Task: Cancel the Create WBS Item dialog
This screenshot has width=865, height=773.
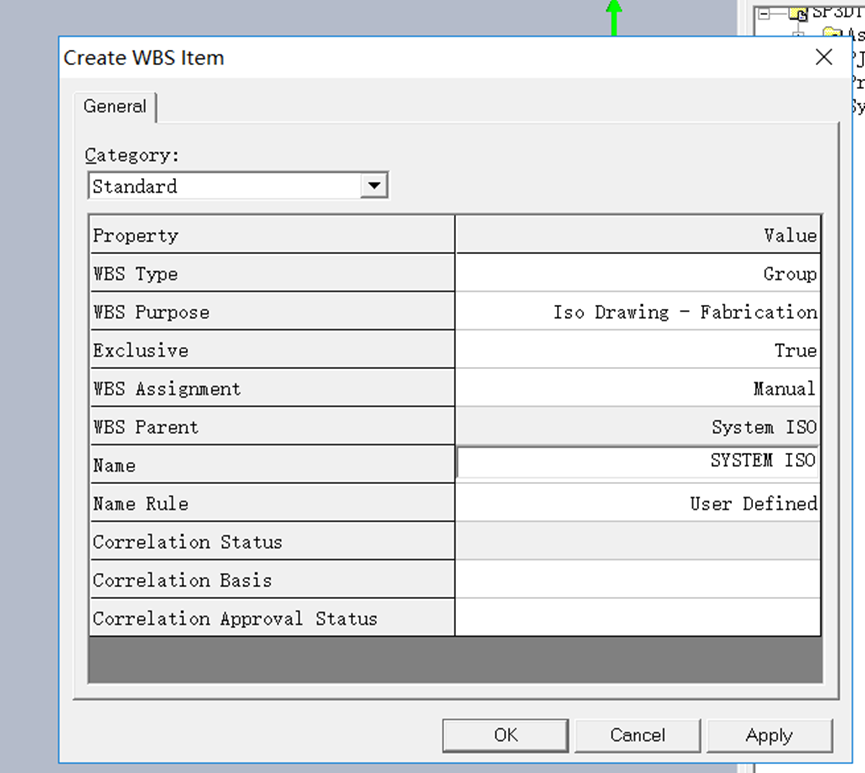Action: coord(637,735)
